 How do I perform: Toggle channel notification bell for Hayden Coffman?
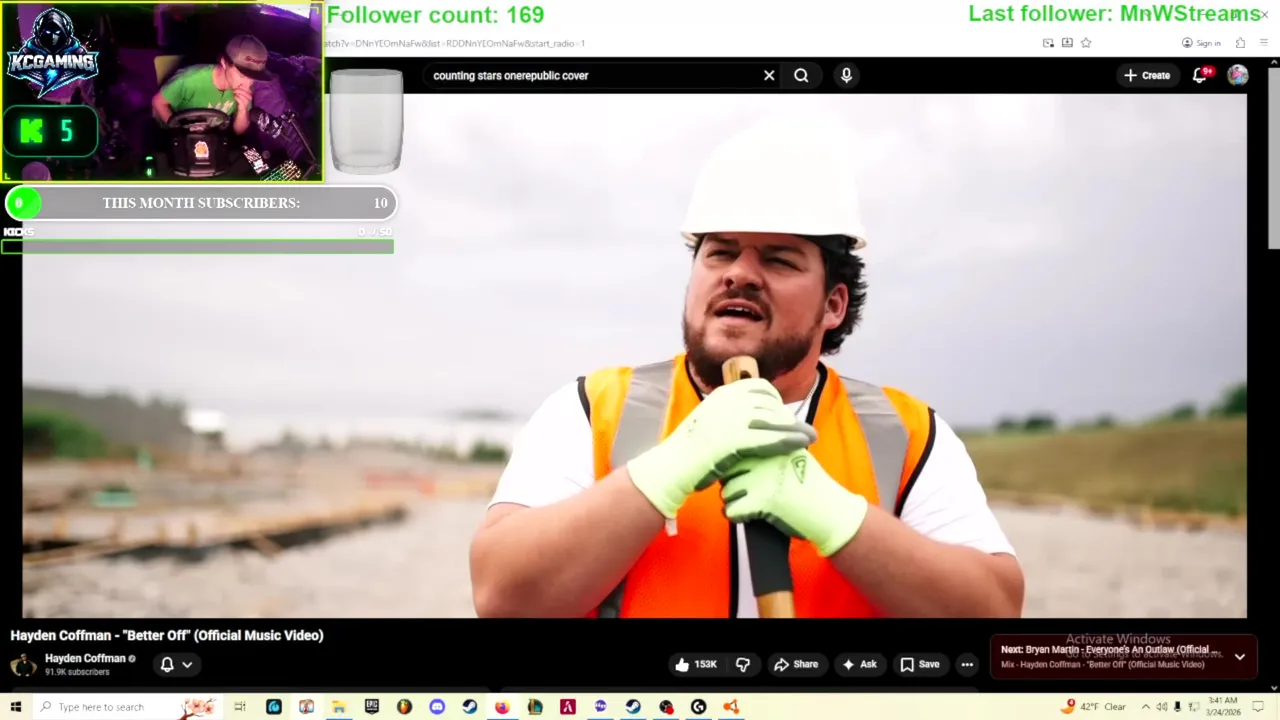167,664
